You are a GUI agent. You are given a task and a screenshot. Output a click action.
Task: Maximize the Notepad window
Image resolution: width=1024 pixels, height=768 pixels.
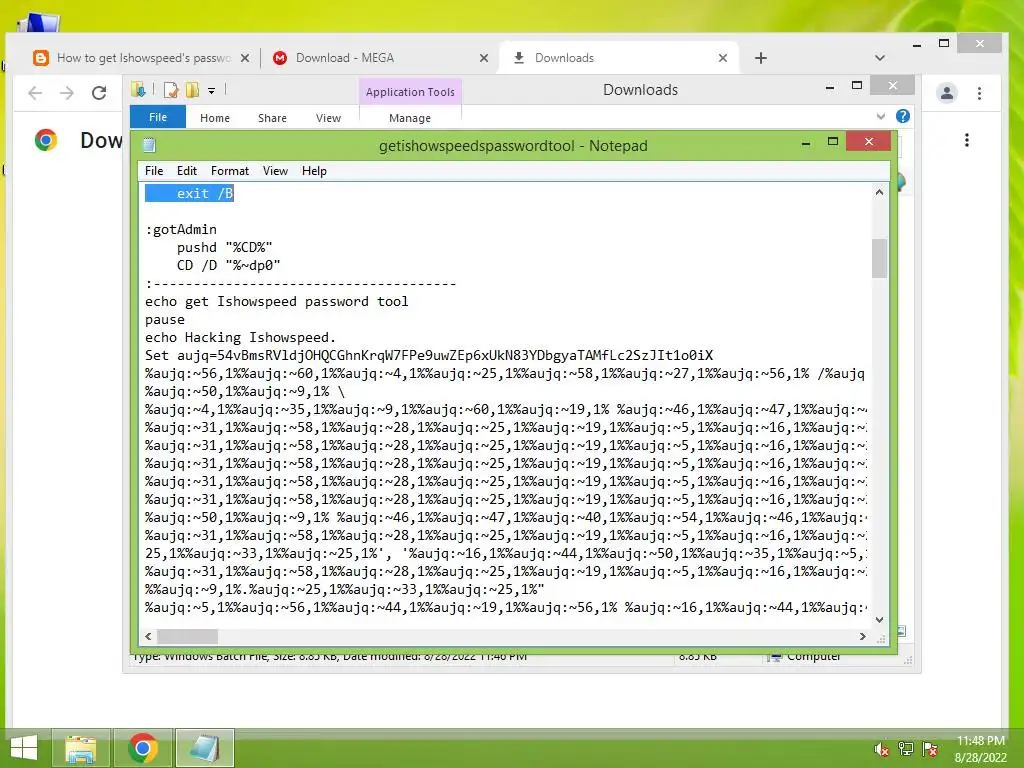(x=833, y=141)
